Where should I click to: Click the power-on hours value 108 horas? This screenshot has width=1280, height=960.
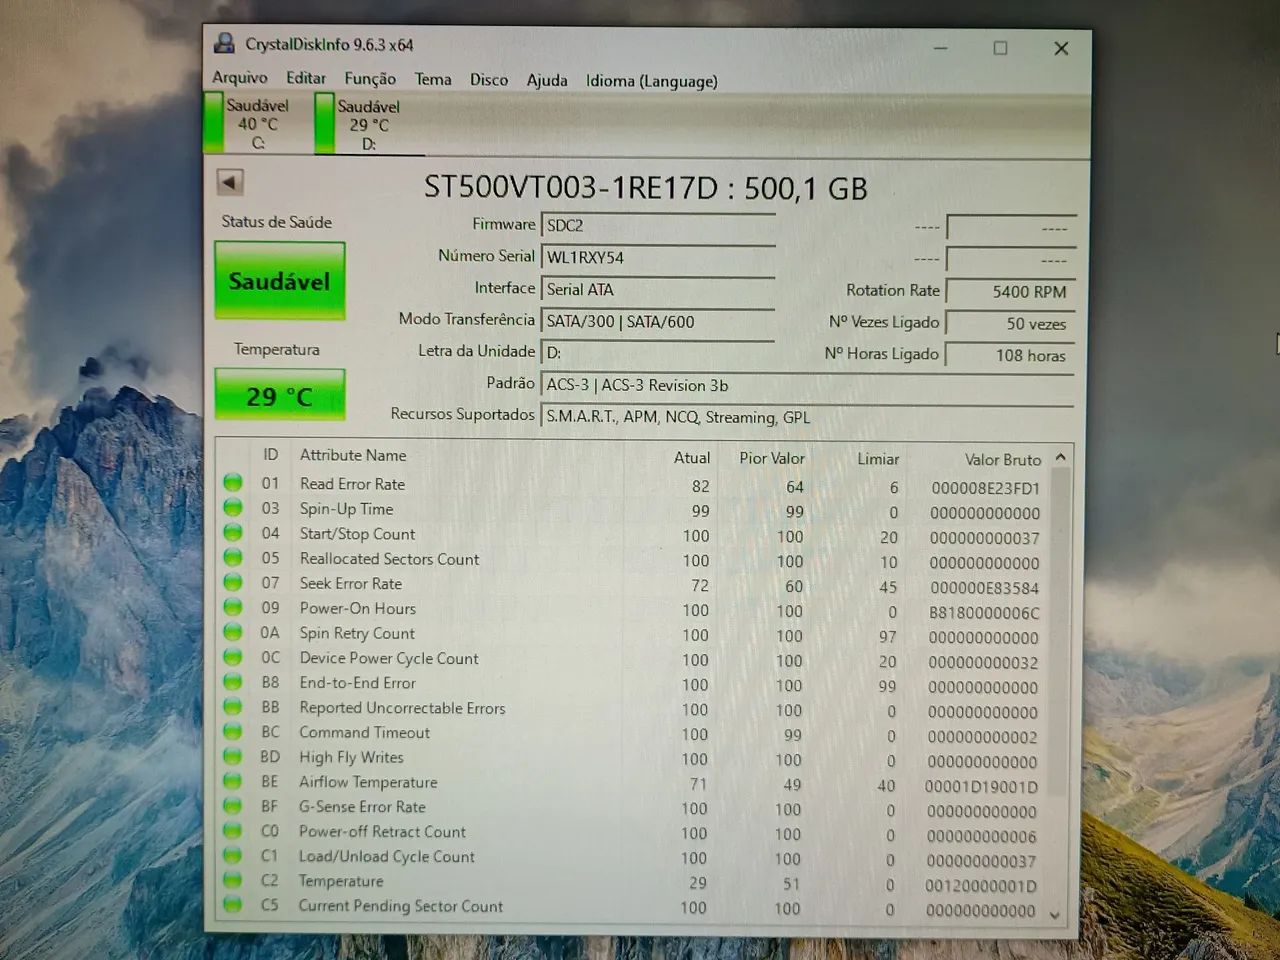coord(1010,356)
